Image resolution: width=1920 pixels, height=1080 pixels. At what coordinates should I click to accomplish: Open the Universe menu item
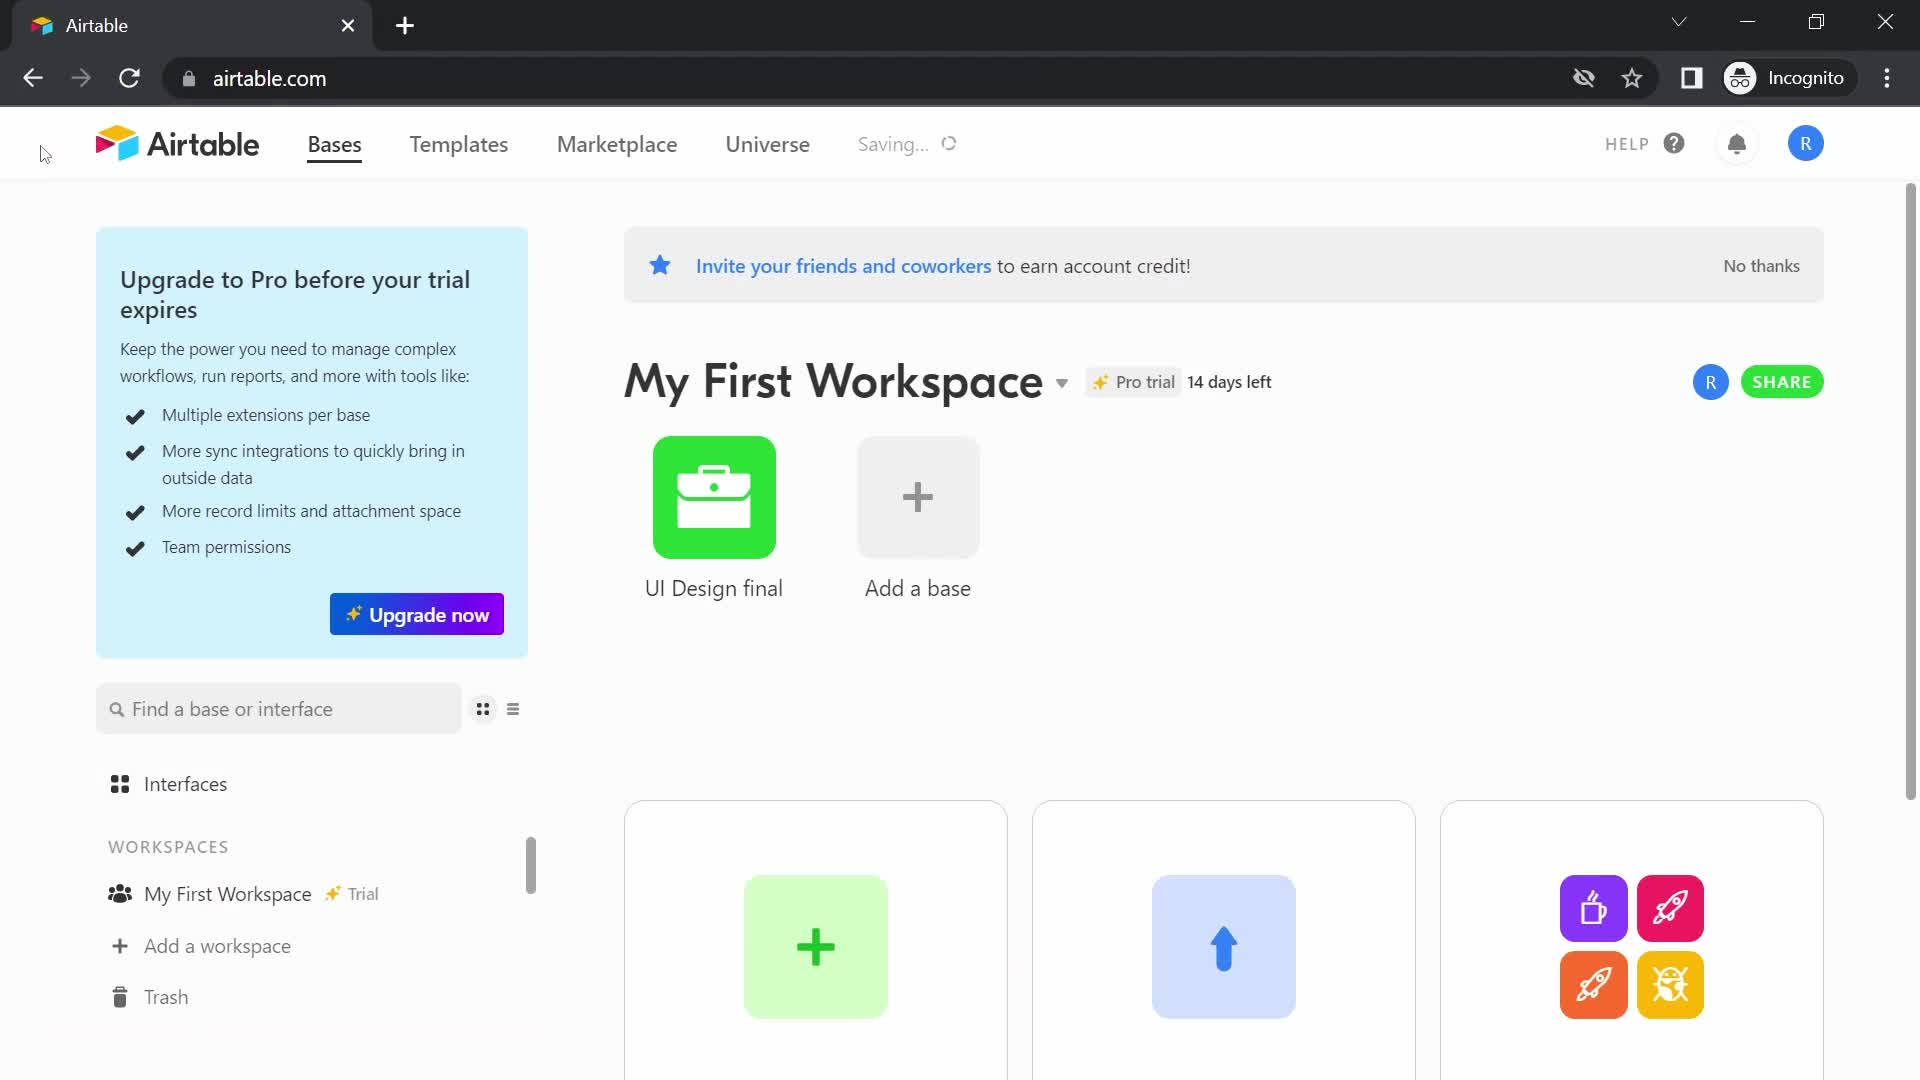tap(767, 144)
